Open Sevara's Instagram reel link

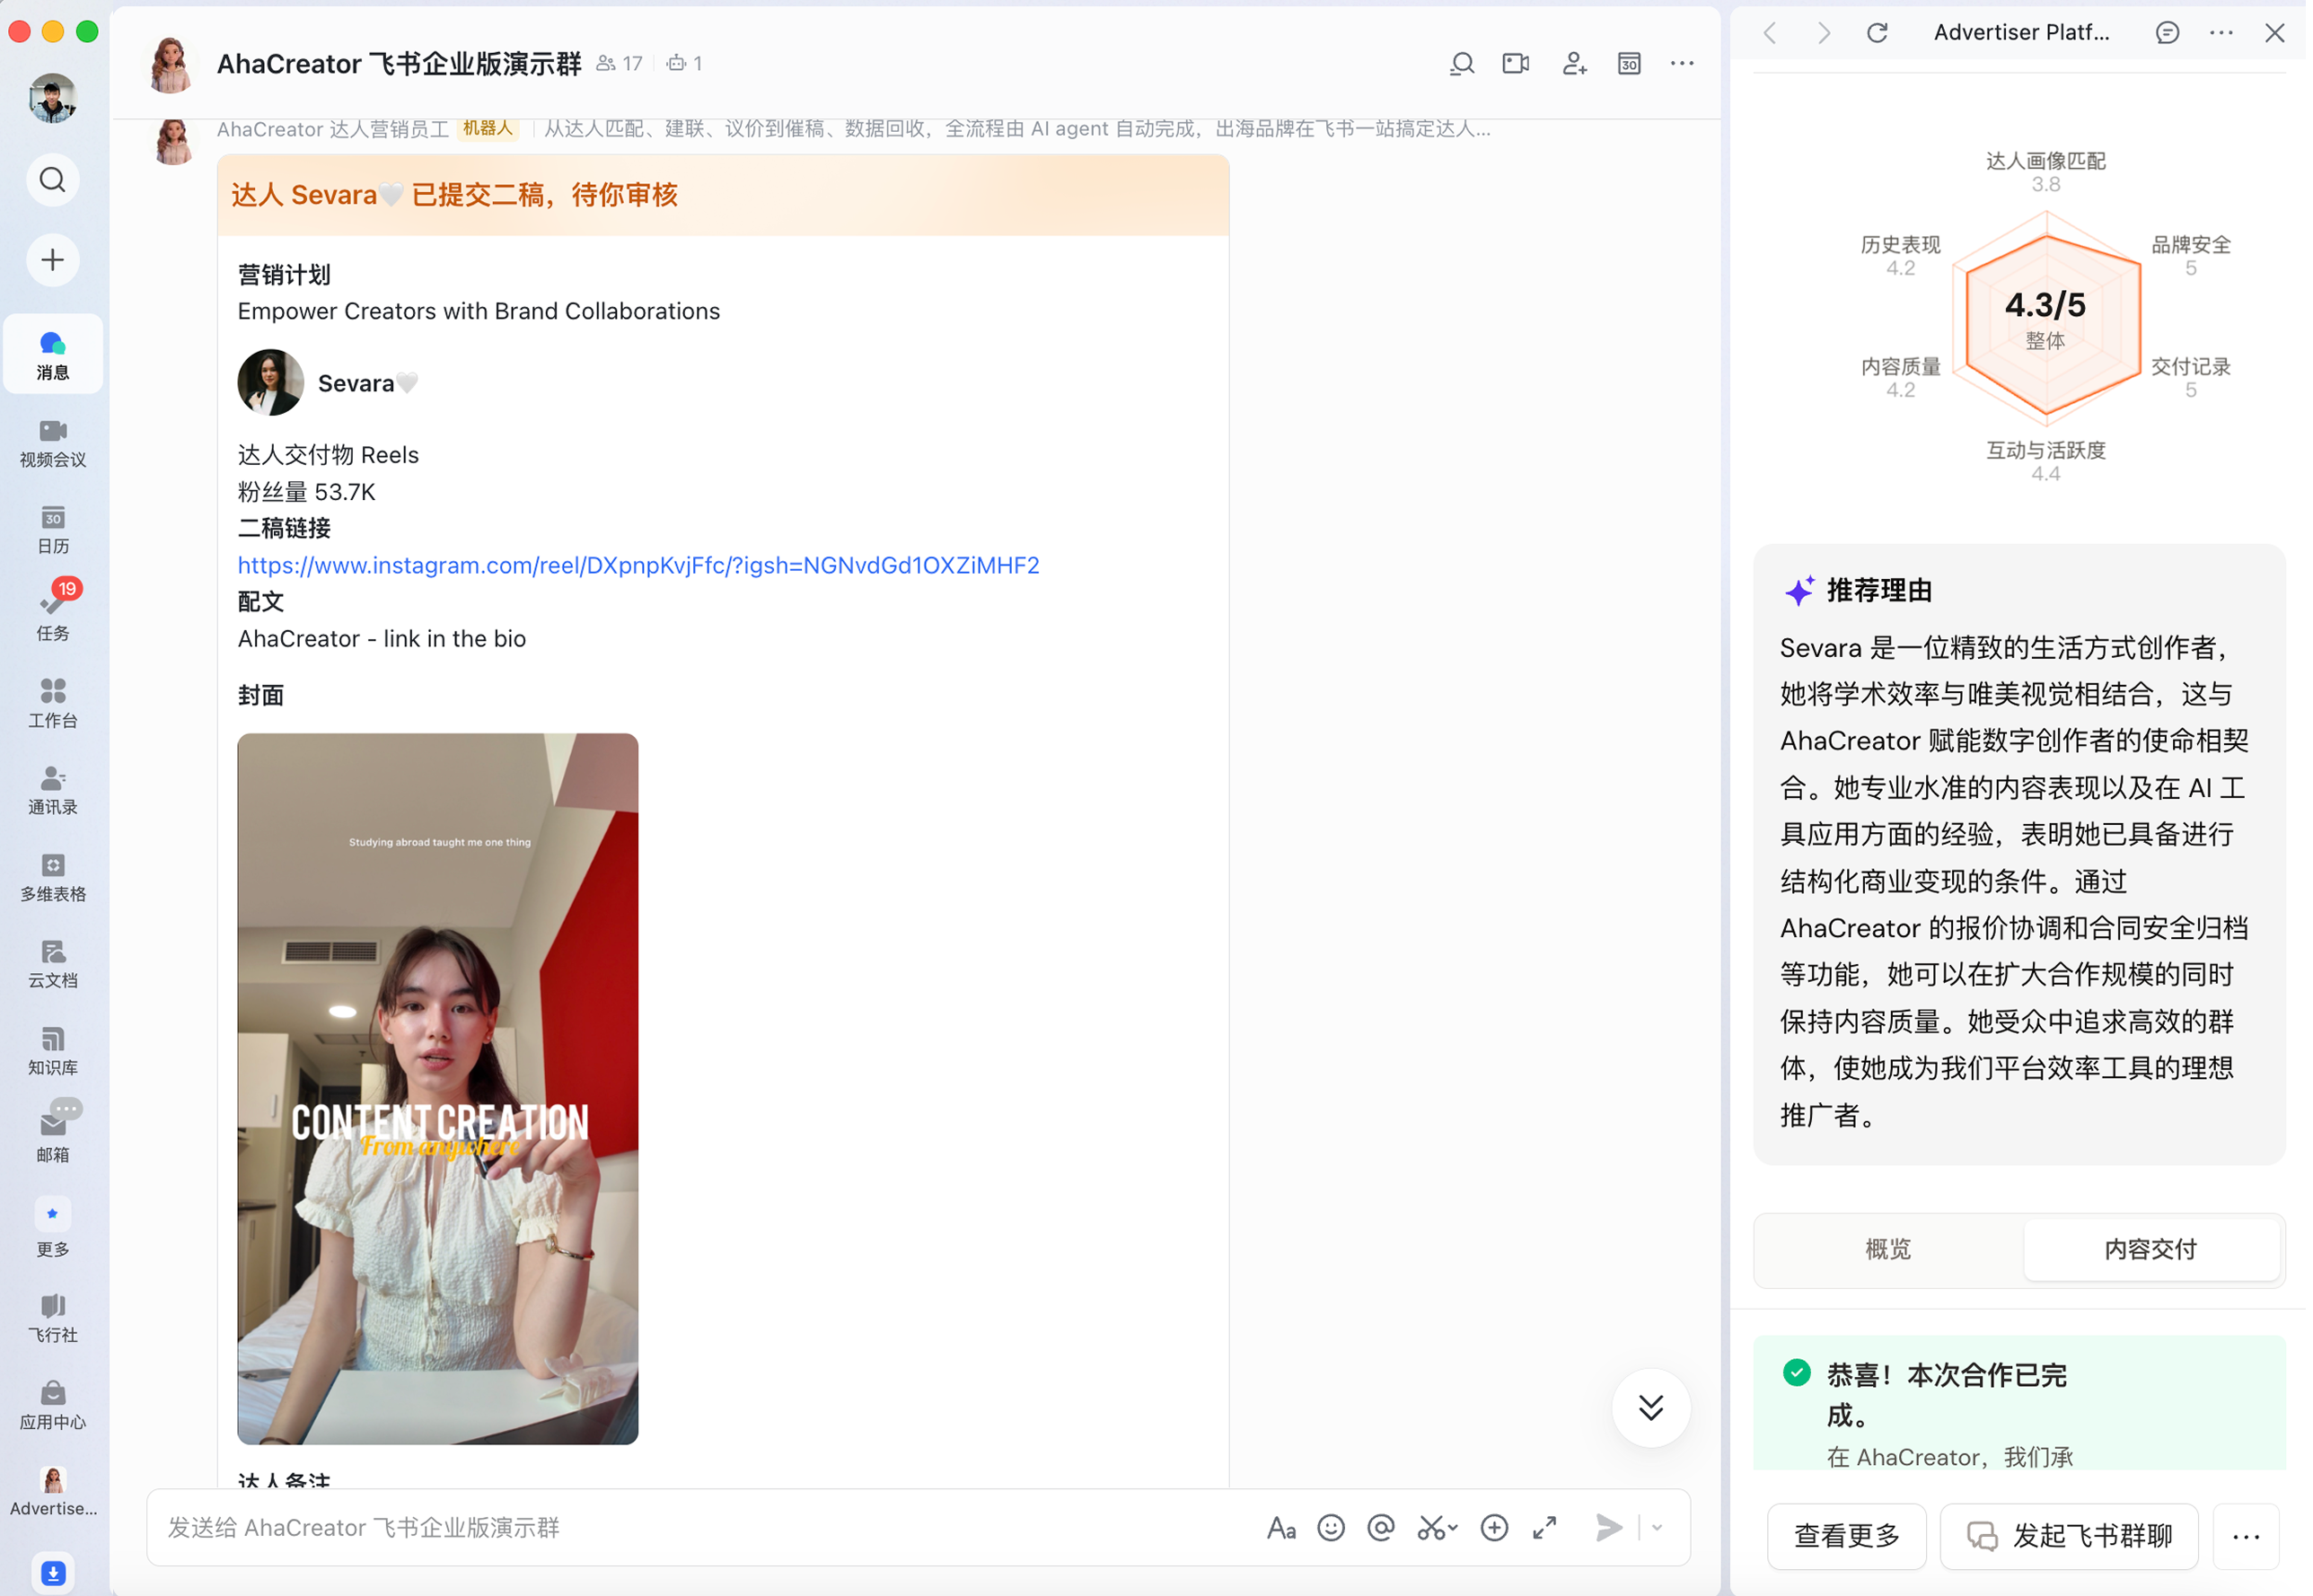638,565
